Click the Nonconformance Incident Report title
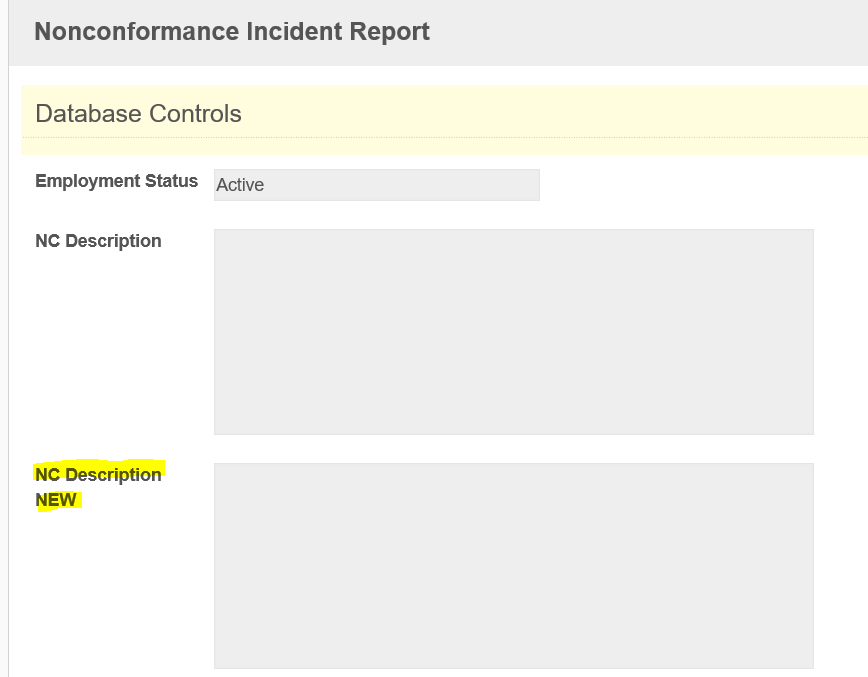The height and width of the screenshot is (677, 868). click(x=232, y=31)
